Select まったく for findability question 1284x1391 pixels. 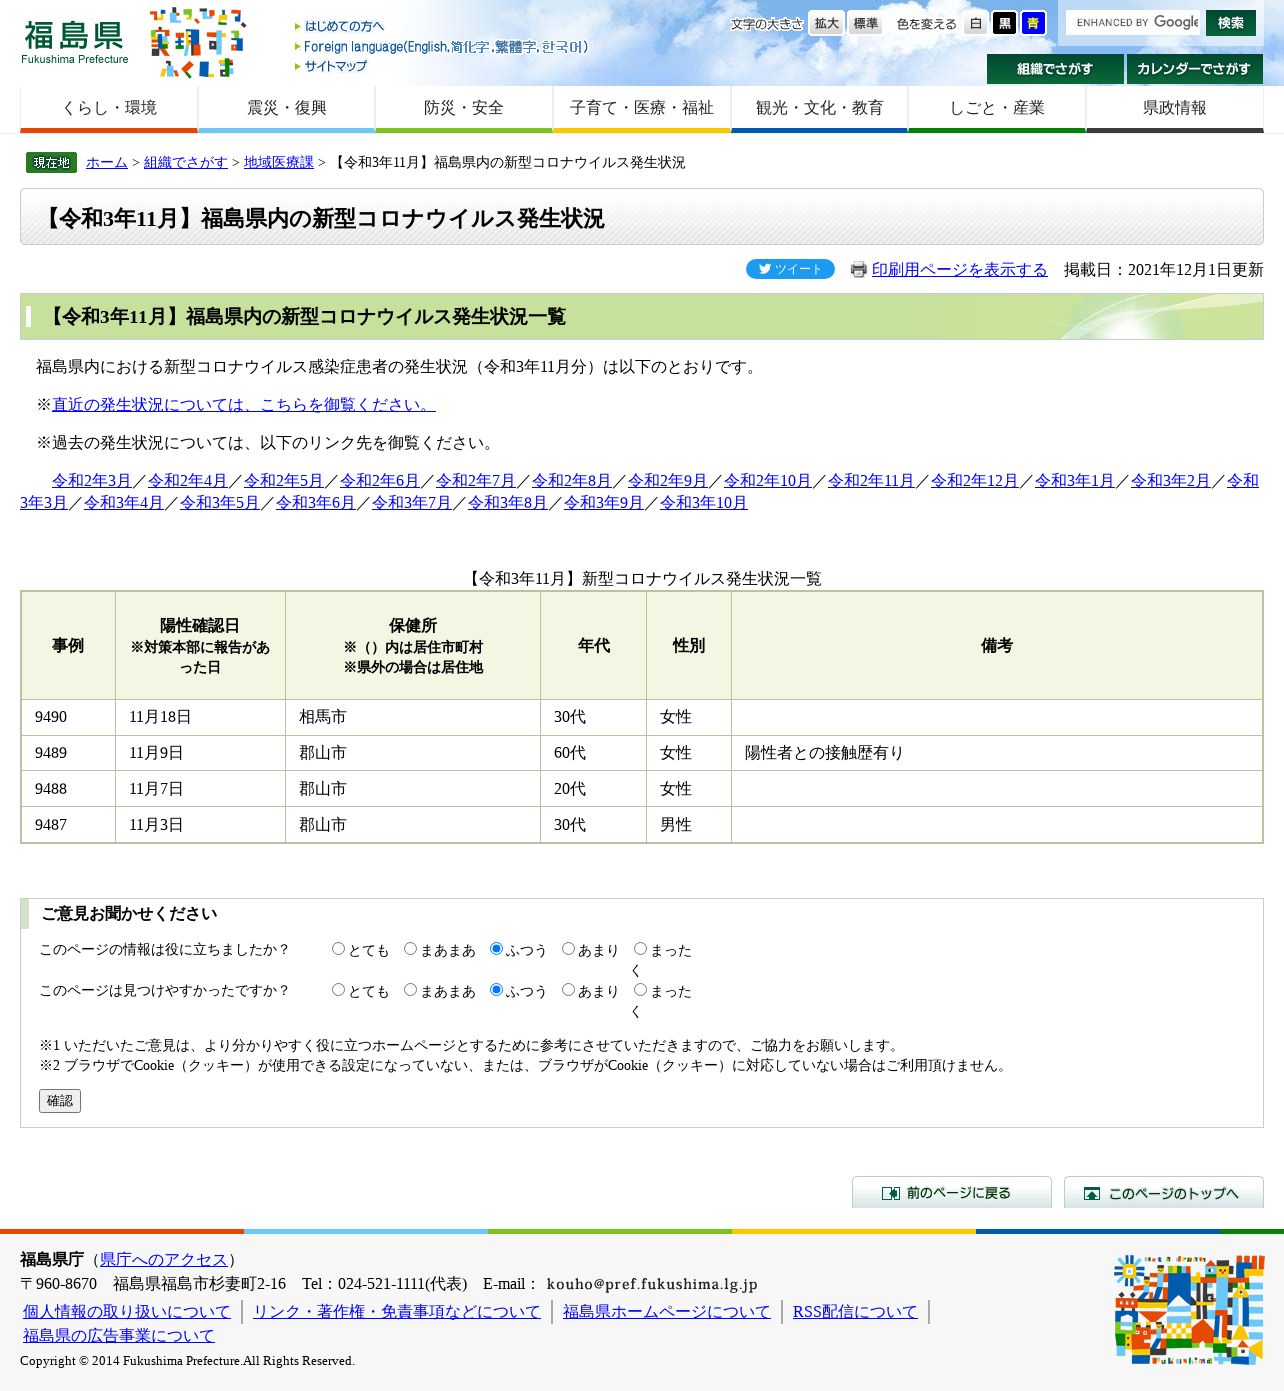click(x=640, y=990)
